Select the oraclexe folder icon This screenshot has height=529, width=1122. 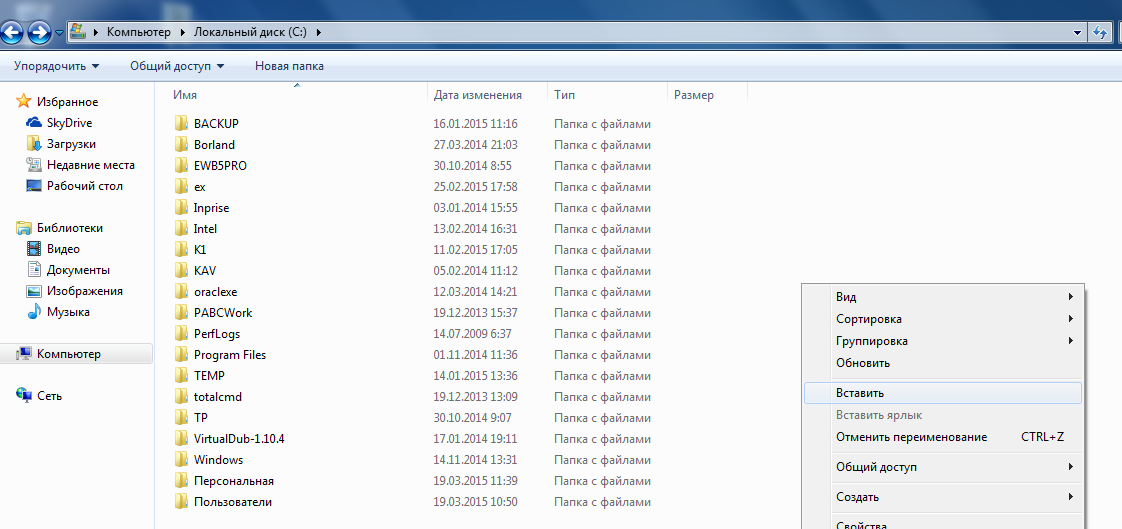(x=181, y=291)
